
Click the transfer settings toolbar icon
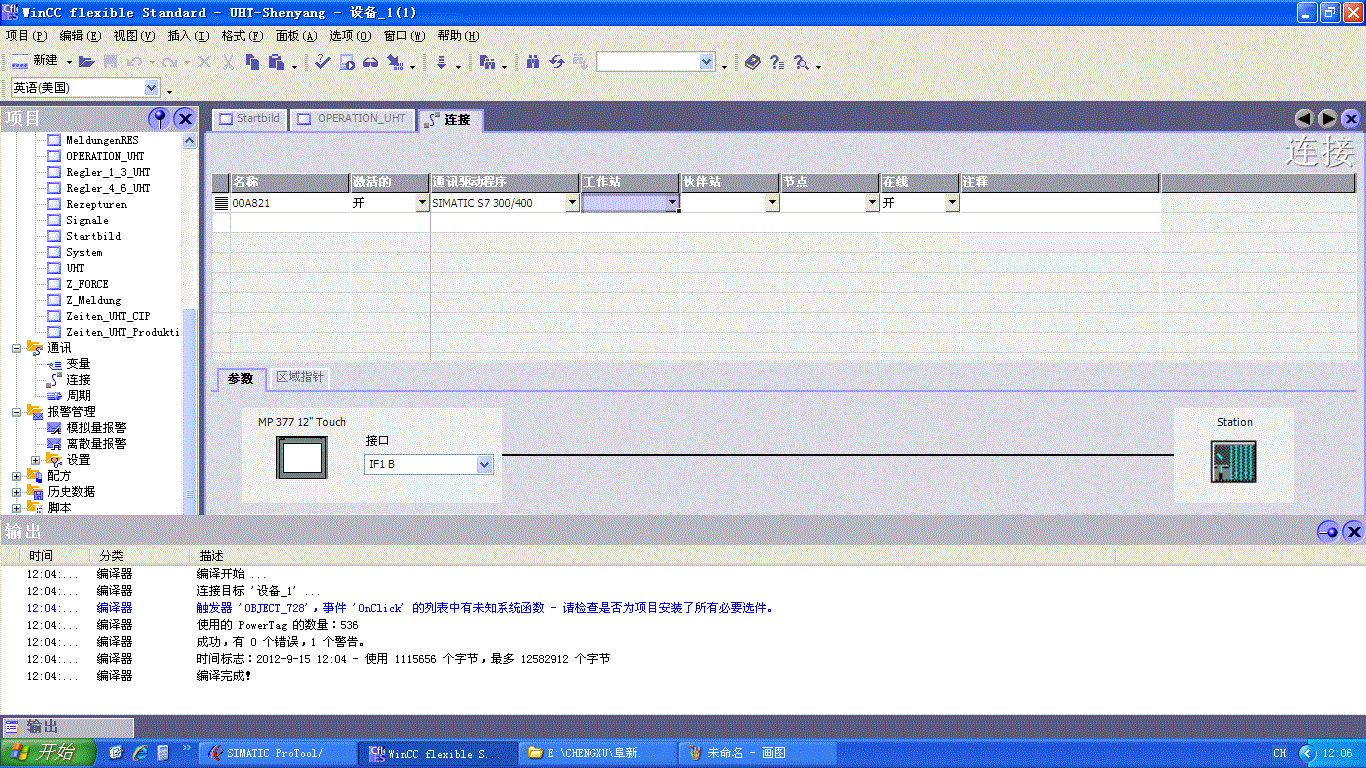[x=395, y=62]
